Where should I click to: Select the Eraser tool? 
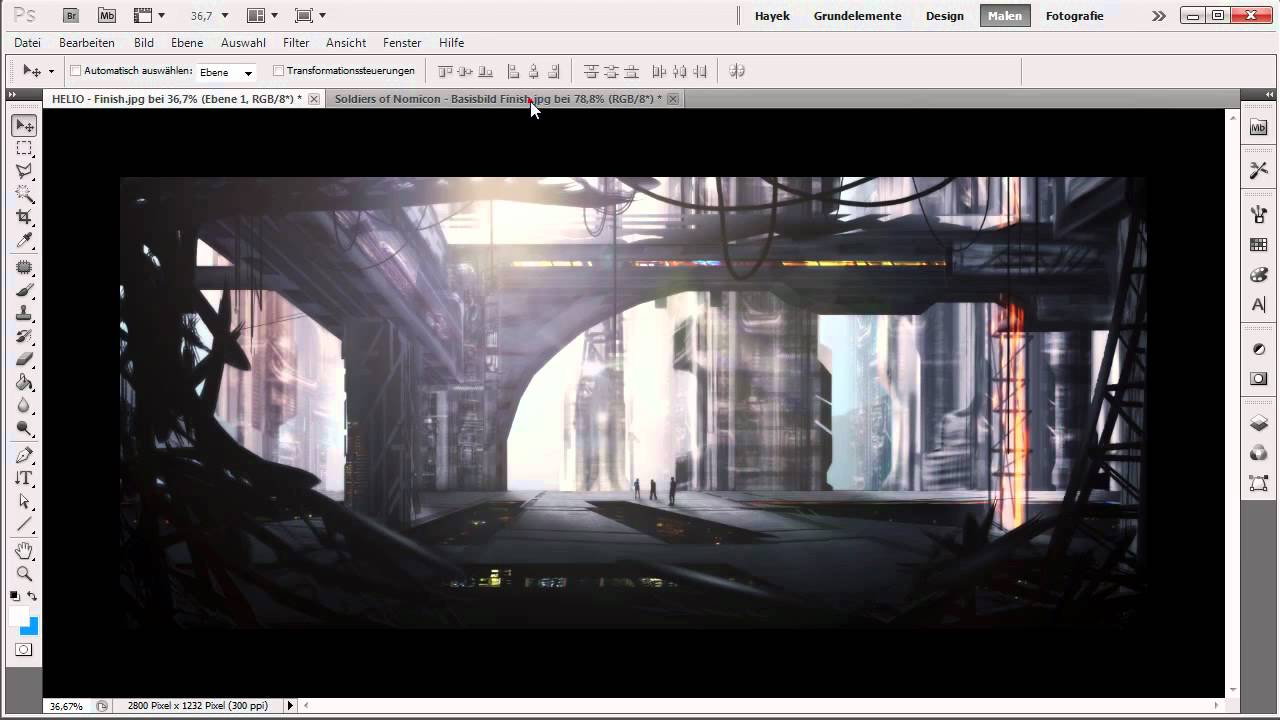point(24,360)
